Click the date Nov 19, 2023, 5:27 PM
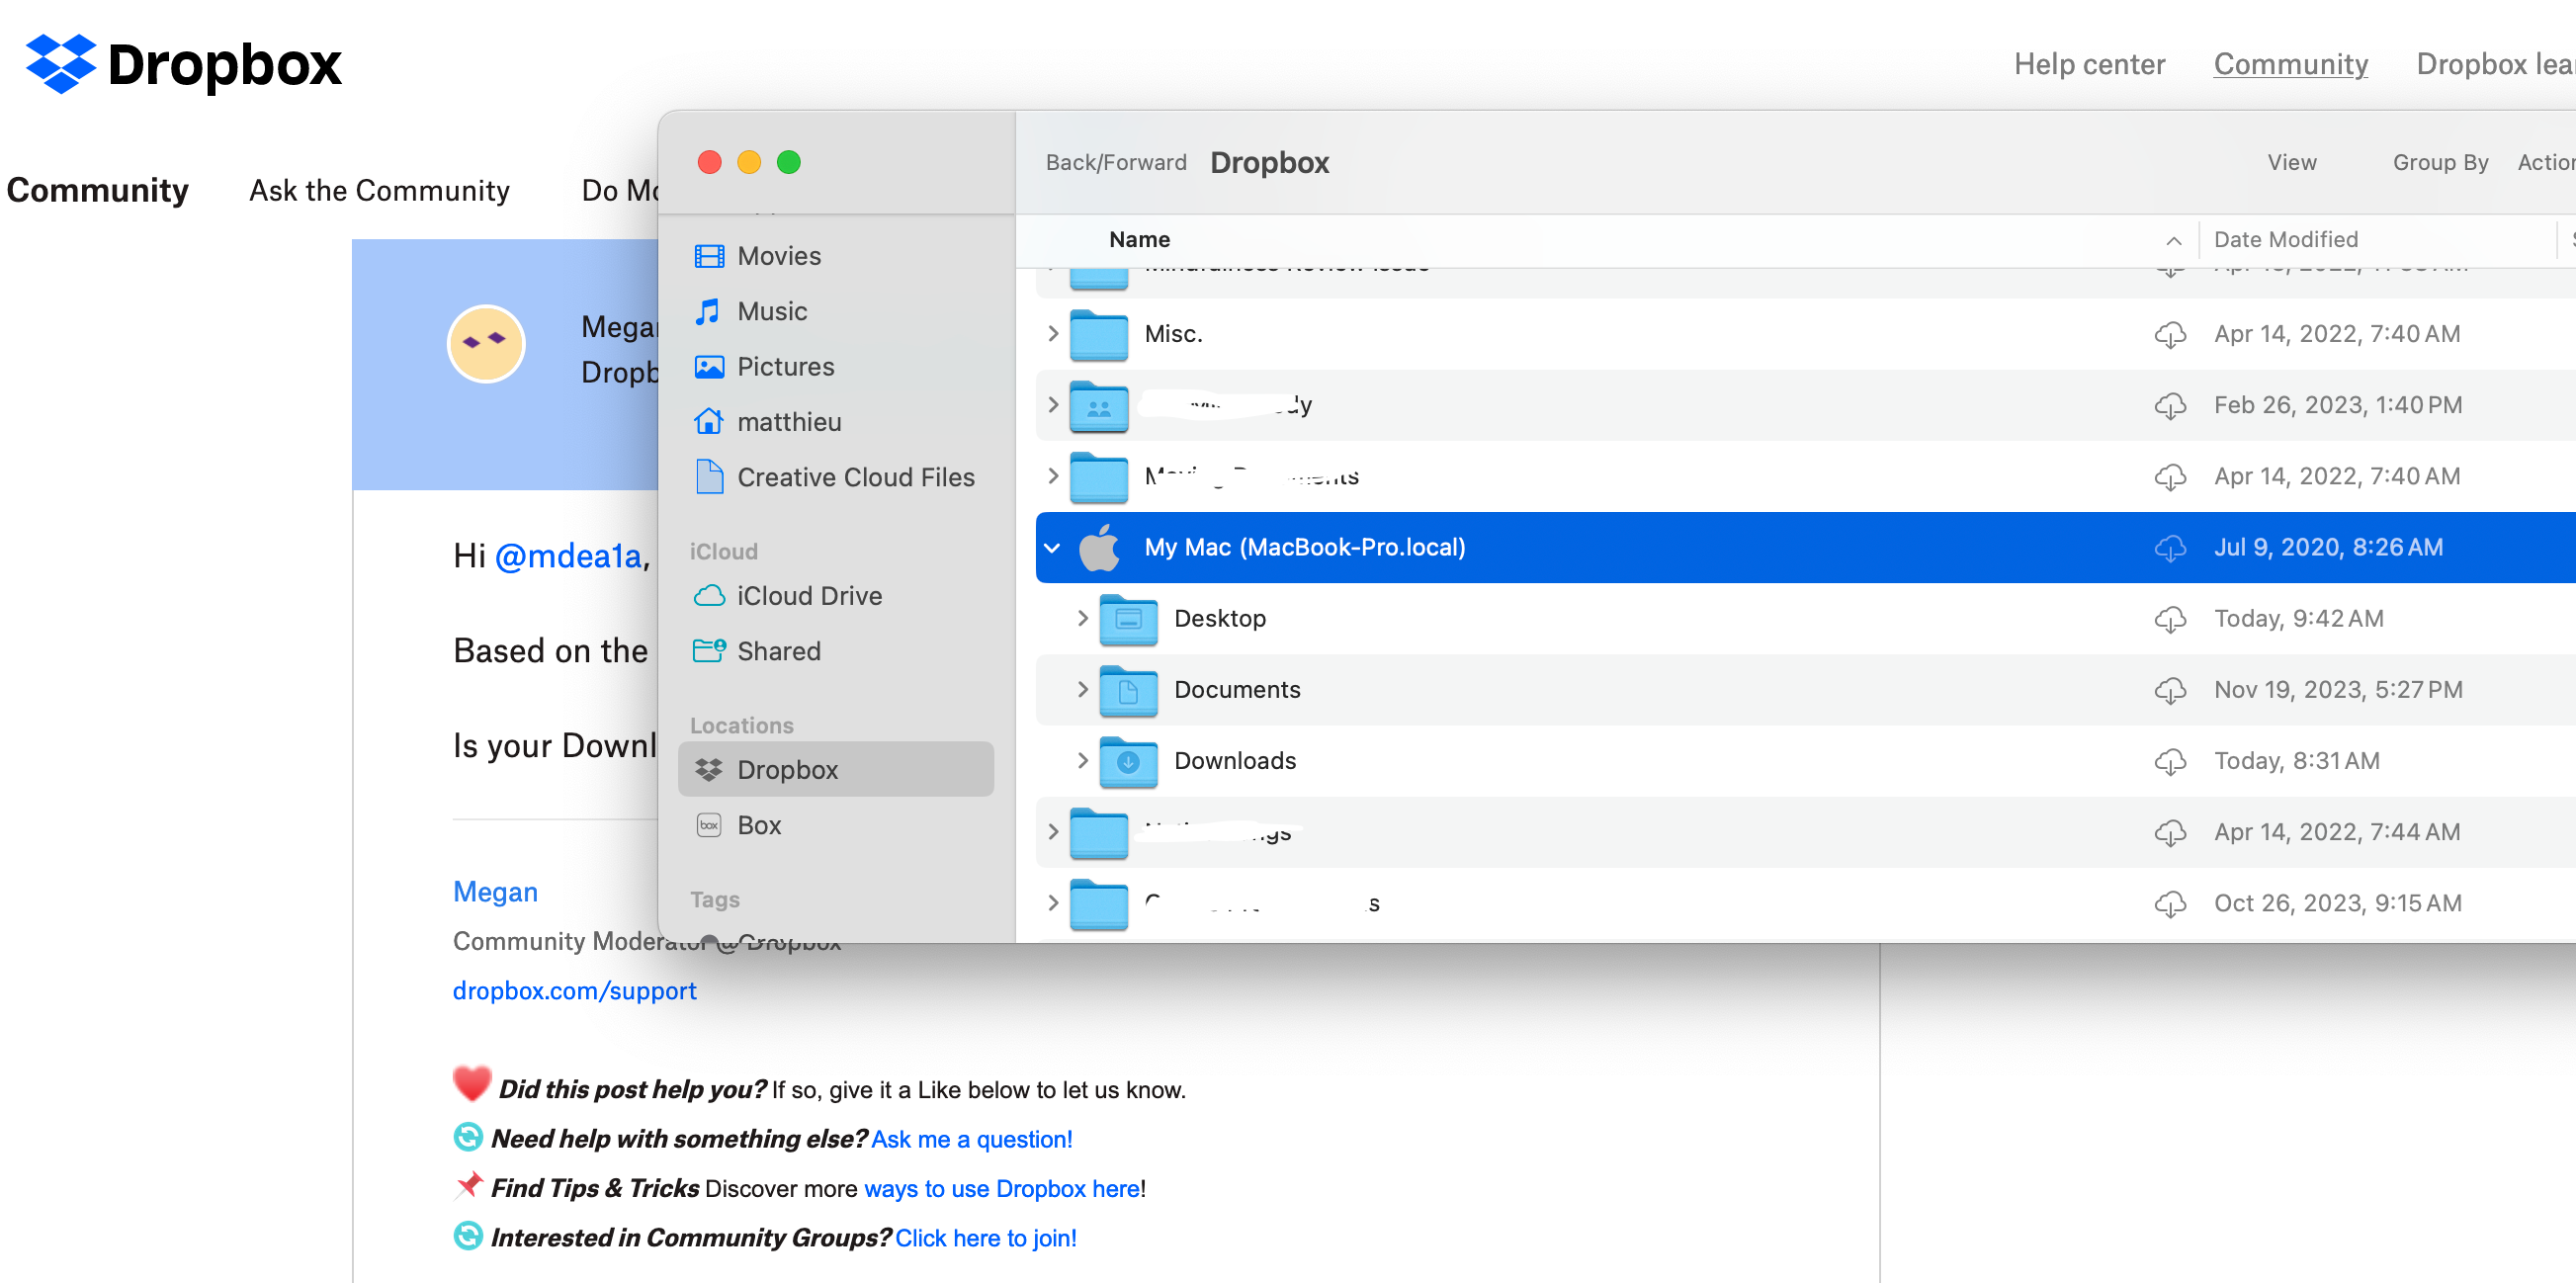Image resolution: width=2576 pixels, height=1283 pixels. click(x=2337, y=689)
